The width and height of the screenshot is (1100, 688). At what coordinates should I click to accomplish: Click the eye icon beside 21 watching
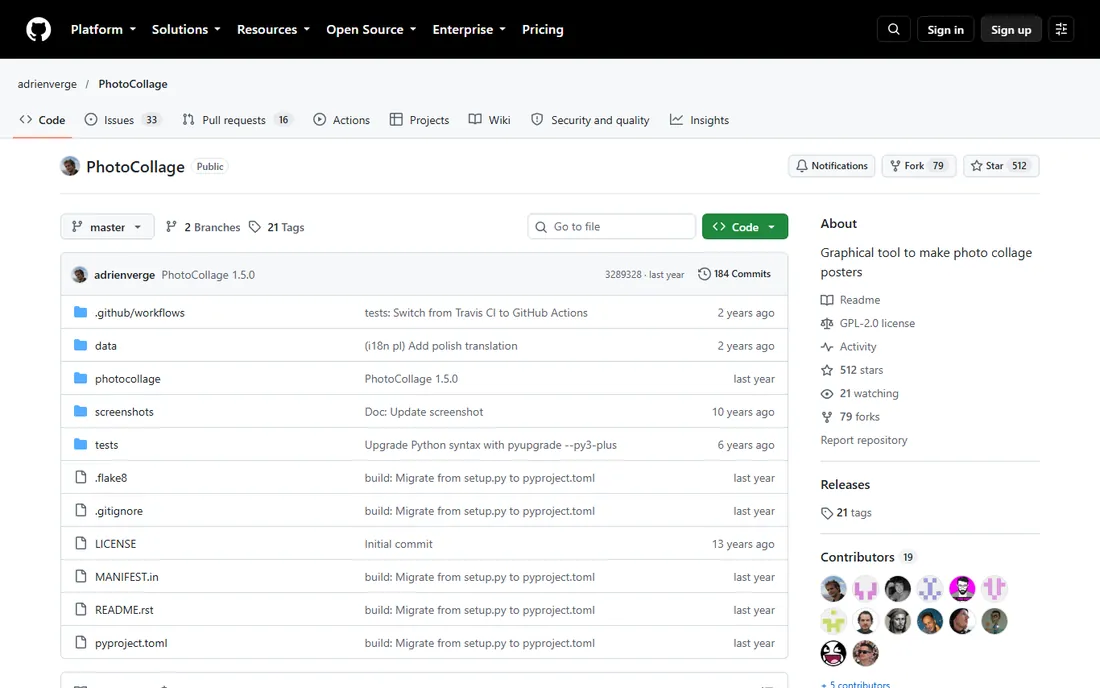coord(827,393)
